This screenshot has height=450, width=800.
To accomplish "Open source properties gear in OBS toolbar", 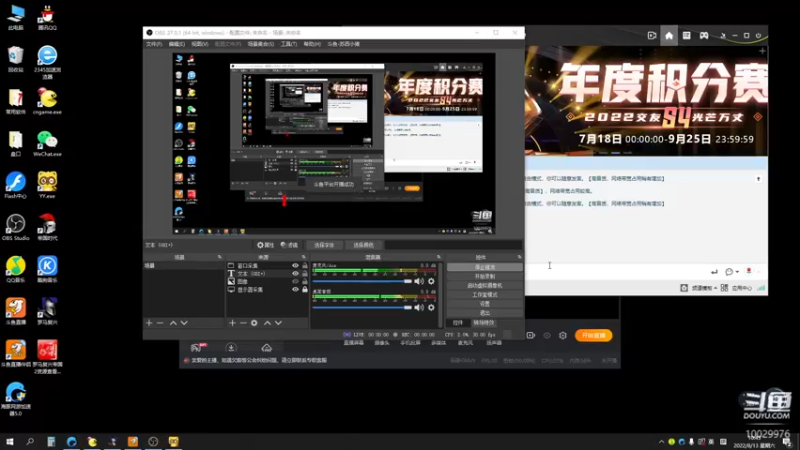I will point(265,245).
